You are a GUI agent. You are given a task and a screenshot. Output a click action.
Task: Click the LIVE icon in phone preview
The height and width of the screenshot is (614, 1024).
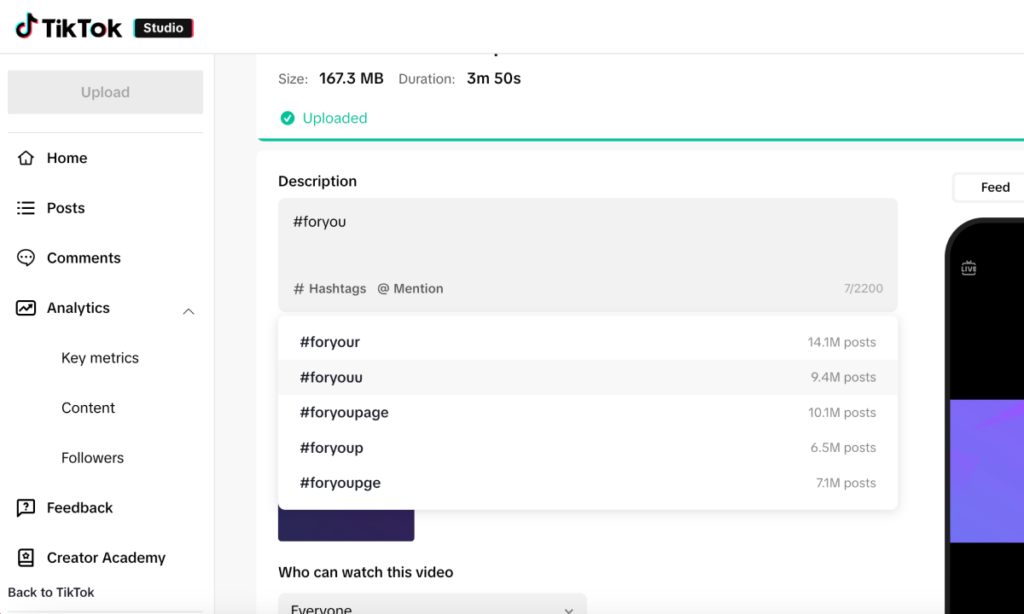coord(968,268)
